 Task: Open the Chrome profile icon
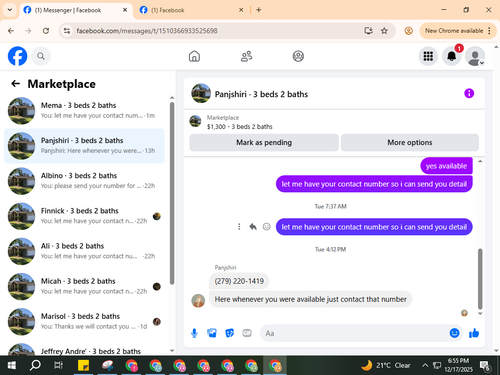(408, 31)
